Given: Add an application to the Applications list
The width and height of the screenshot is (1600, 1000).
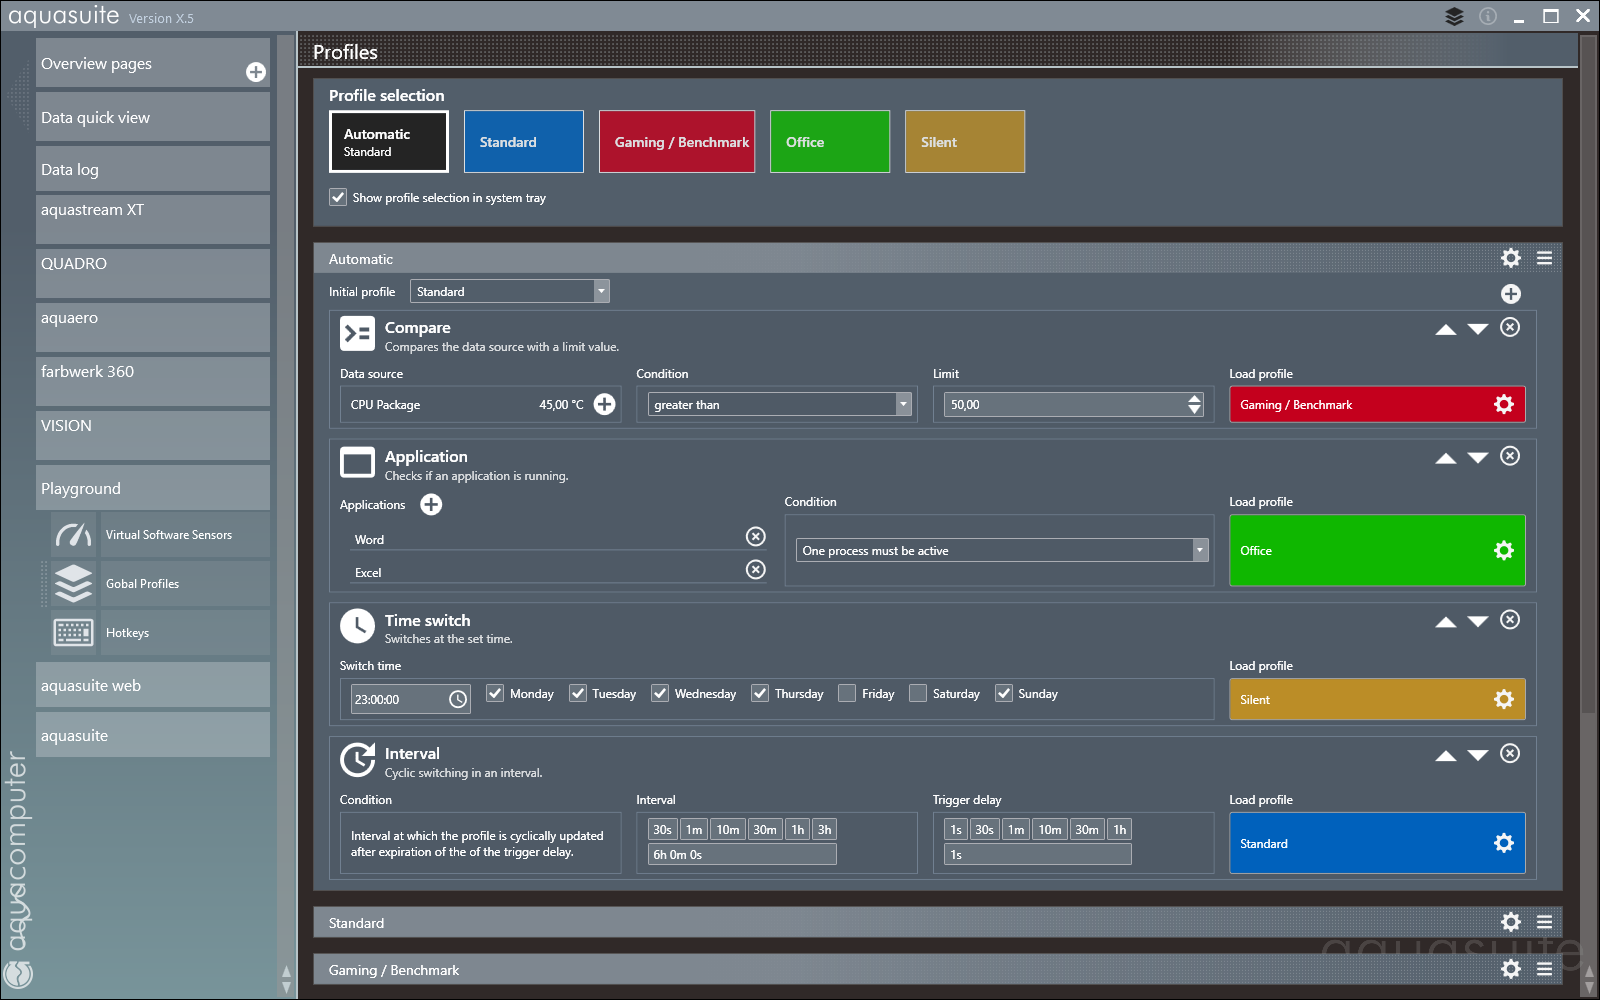Looking at the screenshot, I should (431, 504).
